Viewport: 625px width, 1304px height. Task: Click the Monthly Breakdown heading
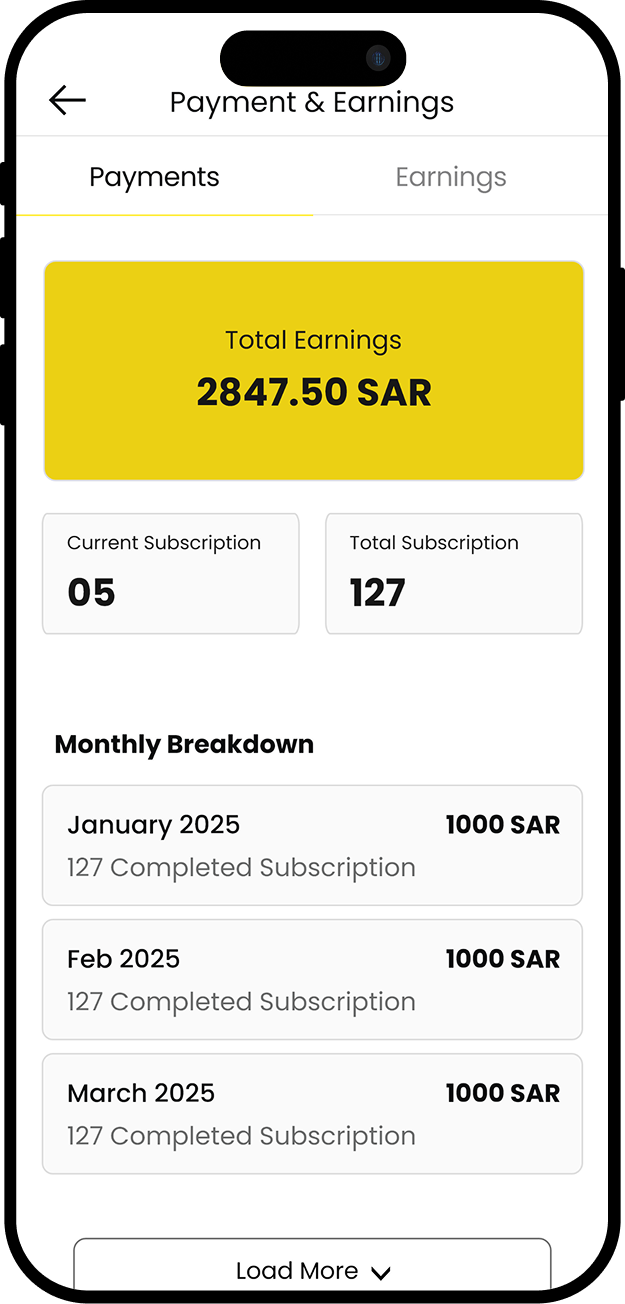click(x=184, y=745)
